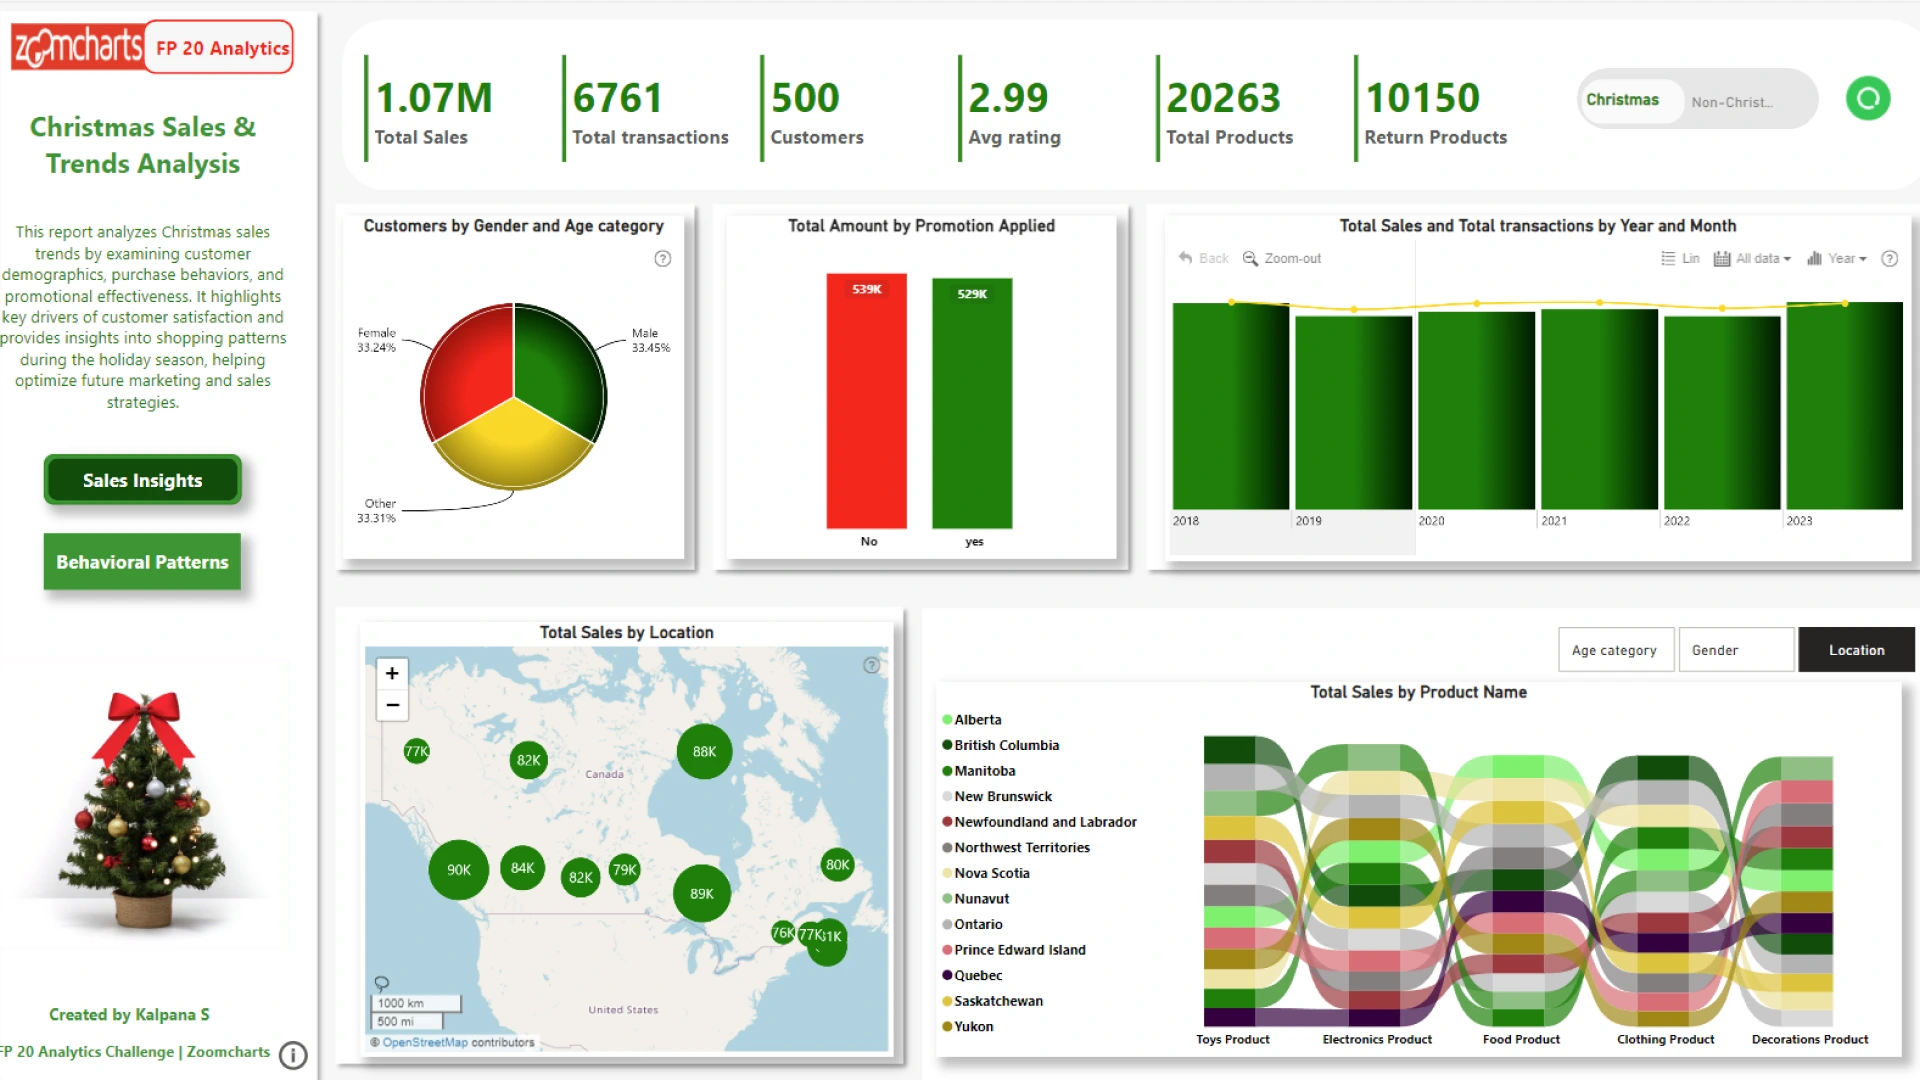Click the FP 20 Analytics badge
1920x1080 pixels.
(x=221, y=47)
